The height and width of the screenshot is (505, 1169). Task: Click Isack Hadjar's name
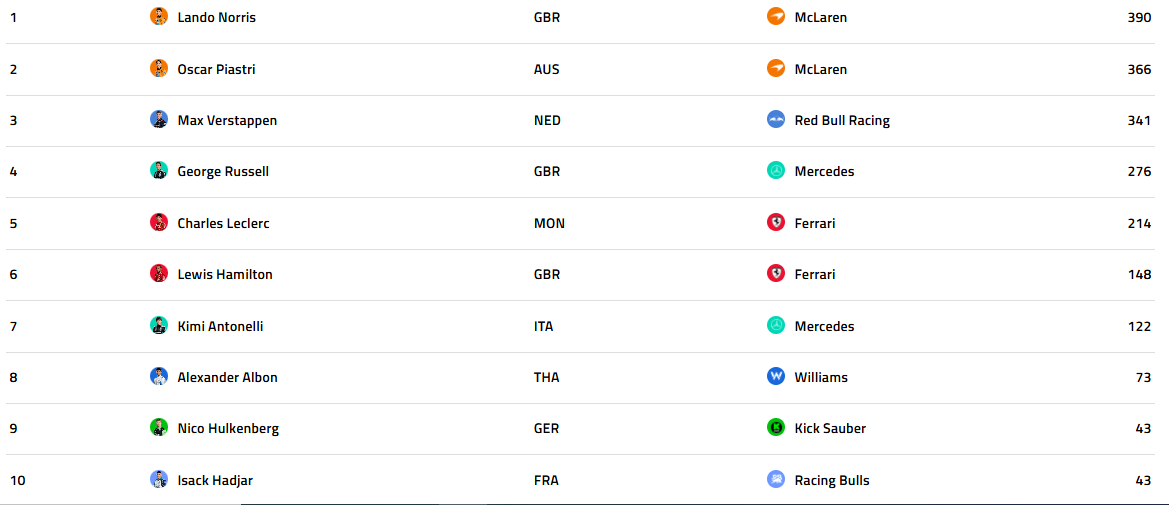pyautogui.click(x=215, y=480)
